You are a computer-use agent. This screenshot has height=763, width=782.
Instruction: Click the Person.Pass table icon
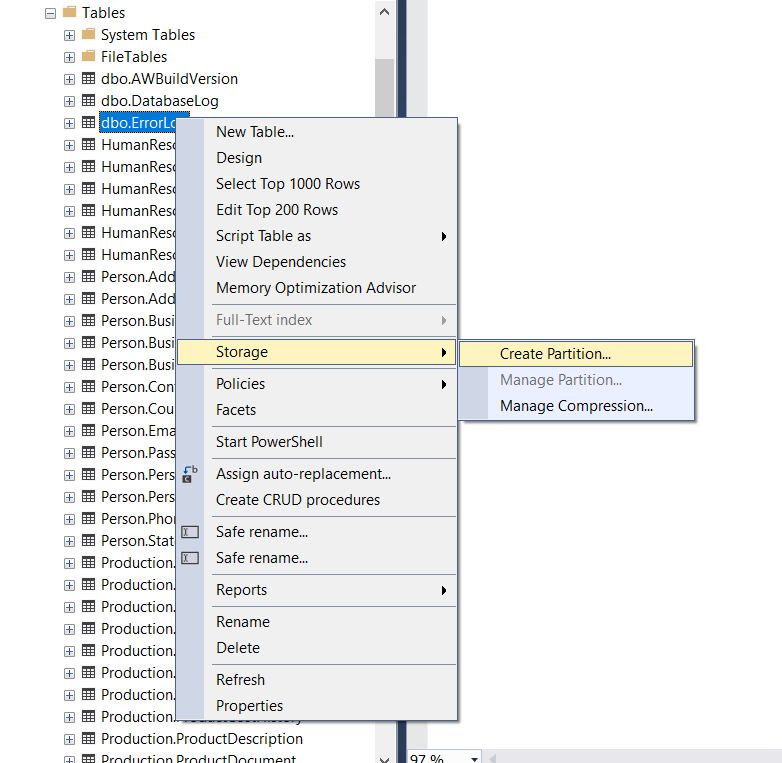(x=88, y=452)
